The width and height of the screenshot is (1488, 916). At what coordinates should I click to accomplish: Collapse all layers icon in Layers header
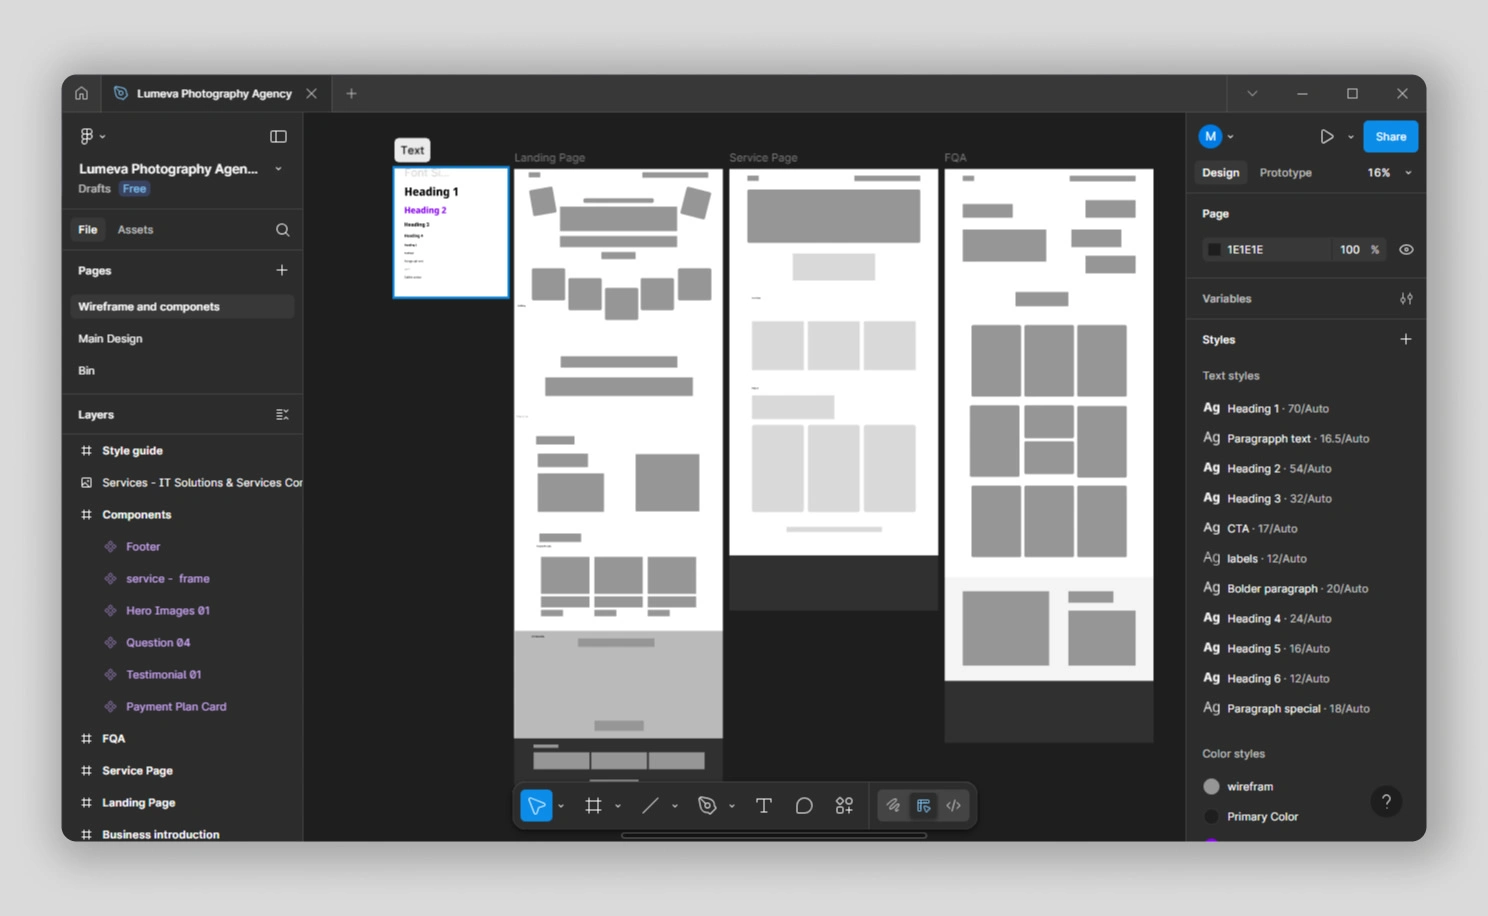282,414
